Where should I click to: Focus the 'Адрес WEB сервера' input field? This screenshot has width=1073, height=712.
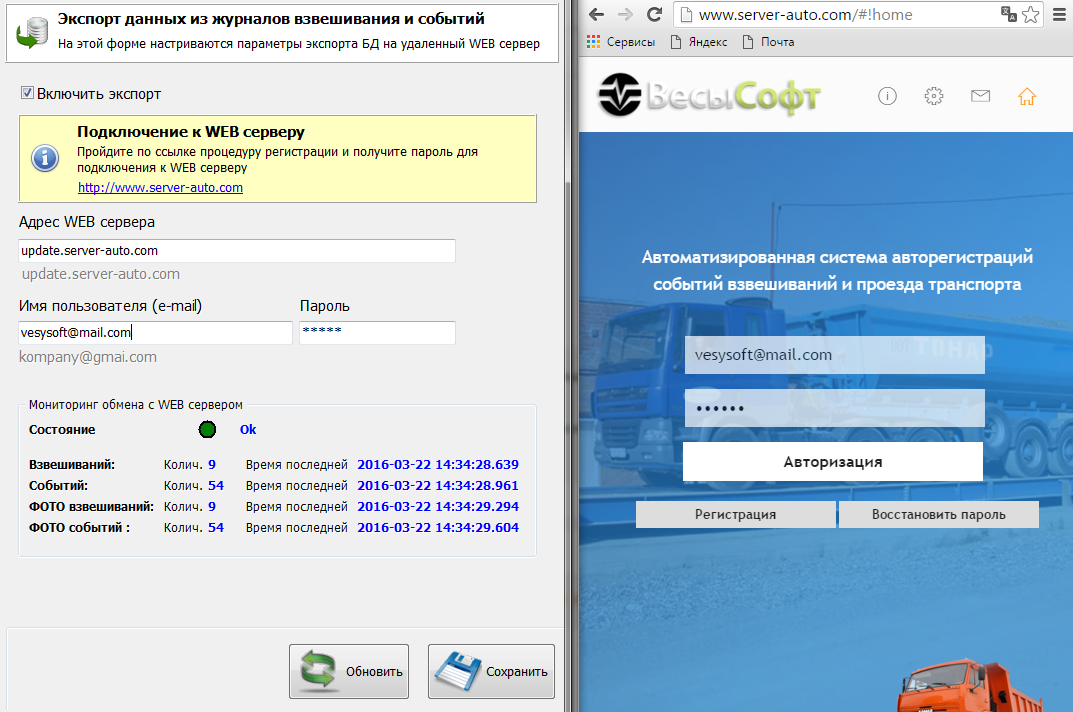[x=237, y=251]
